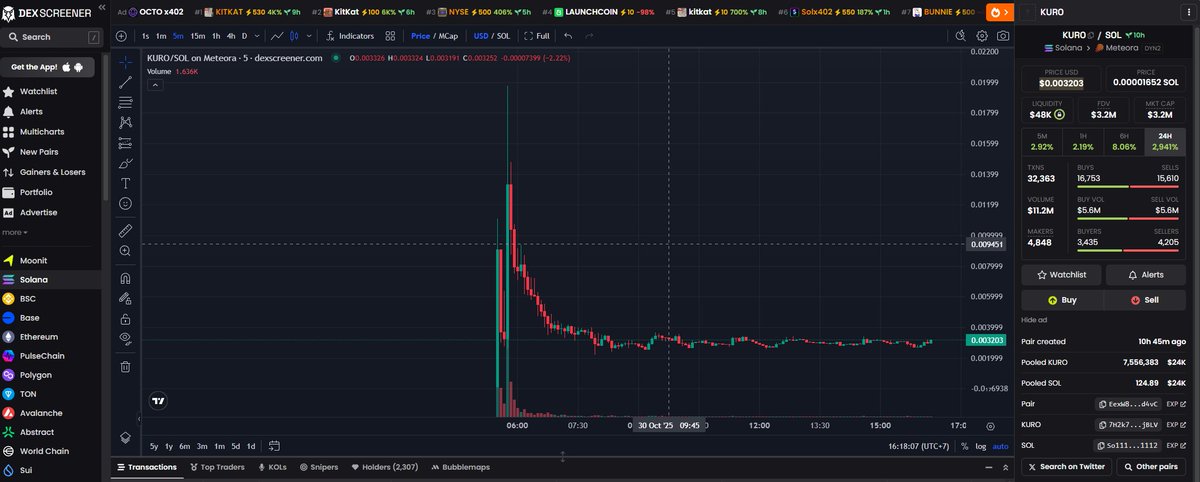Click the Hide ad link
1200x482 pixels.
[1034, 320]
